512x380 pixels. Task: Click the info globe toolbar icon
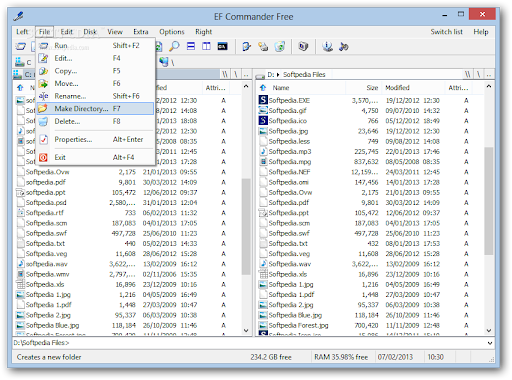tap(327, 46)
